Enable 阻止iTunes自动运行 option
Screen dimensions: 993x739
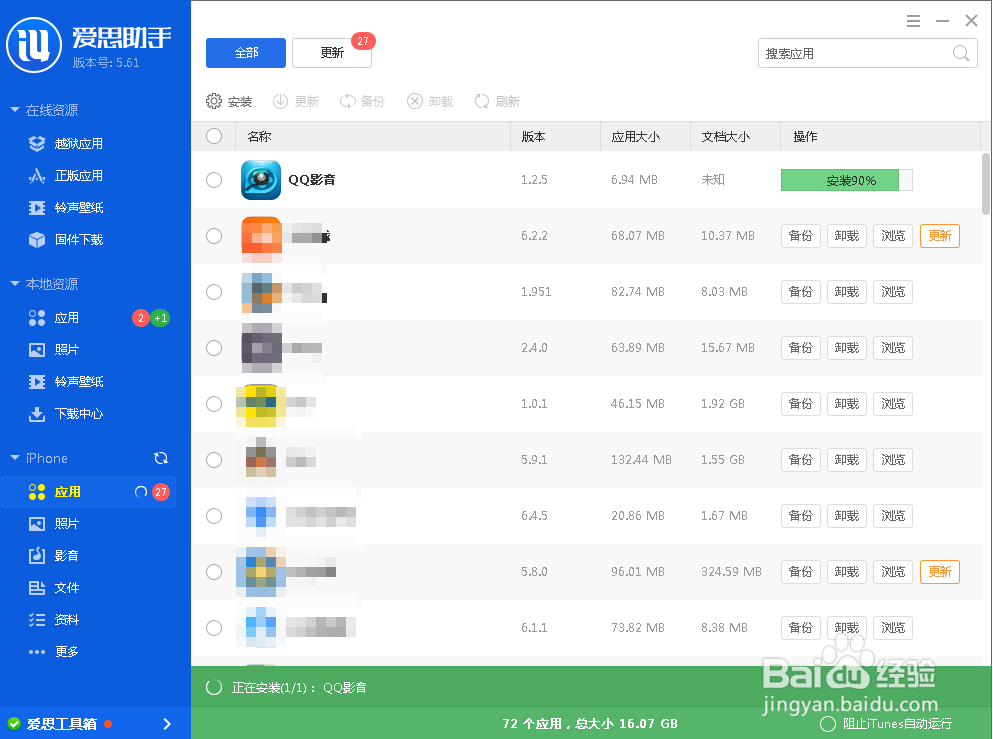tap(828, 724)
